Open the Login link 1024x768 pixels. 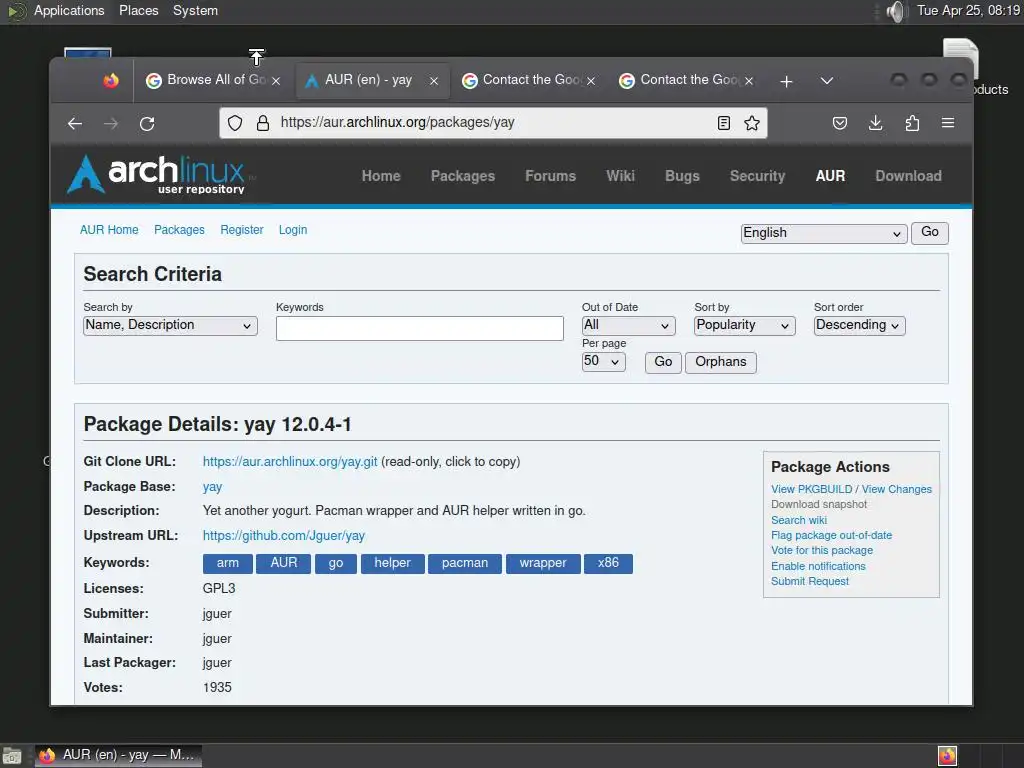click(293, 230)
